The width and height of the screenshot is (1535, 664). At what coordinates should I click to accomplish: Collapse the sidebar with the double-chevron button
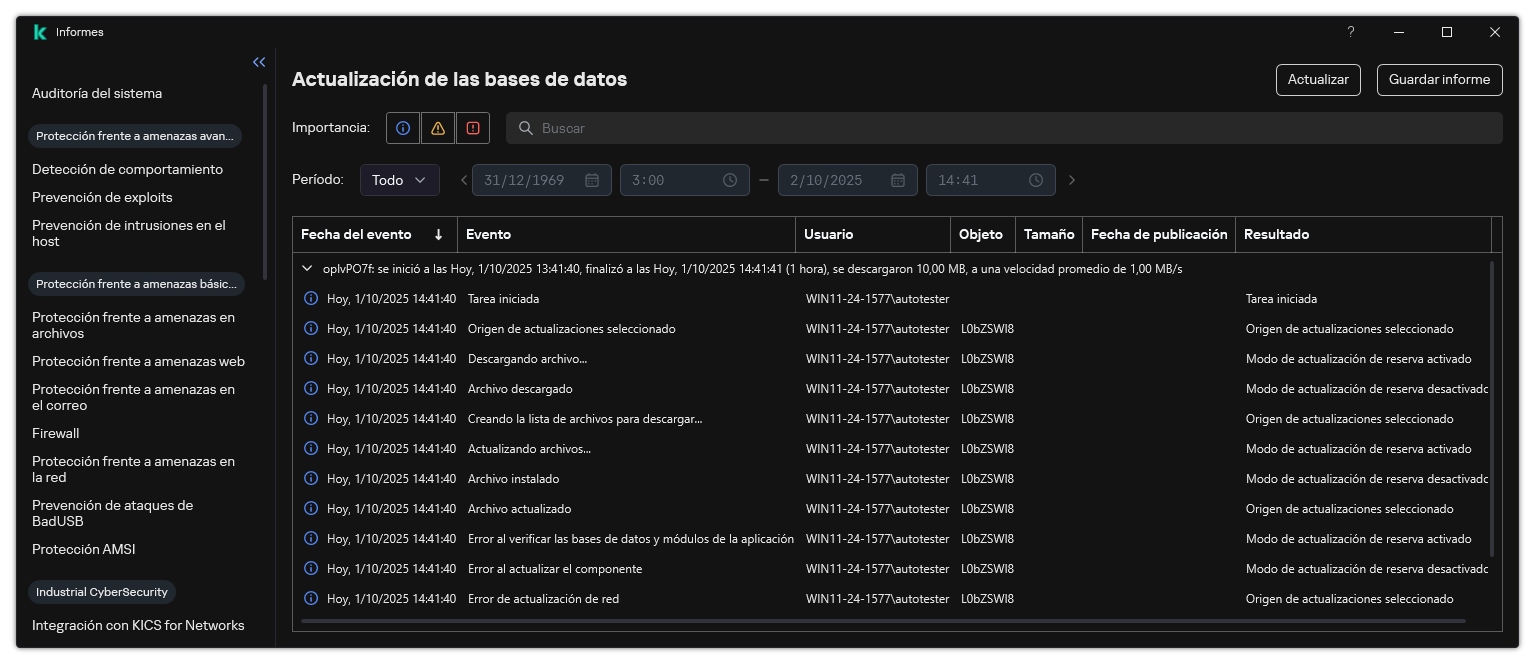[259, 62]
